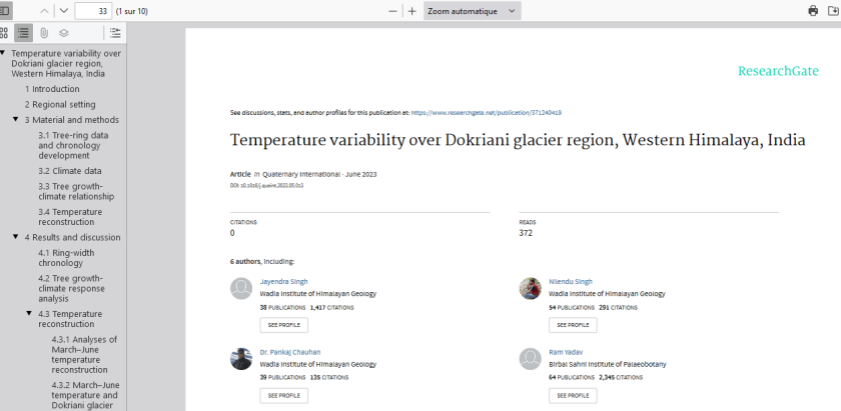The image size is (841, 411).
Task: Toggle the sidebar panel button
Action: coord(5,10)
